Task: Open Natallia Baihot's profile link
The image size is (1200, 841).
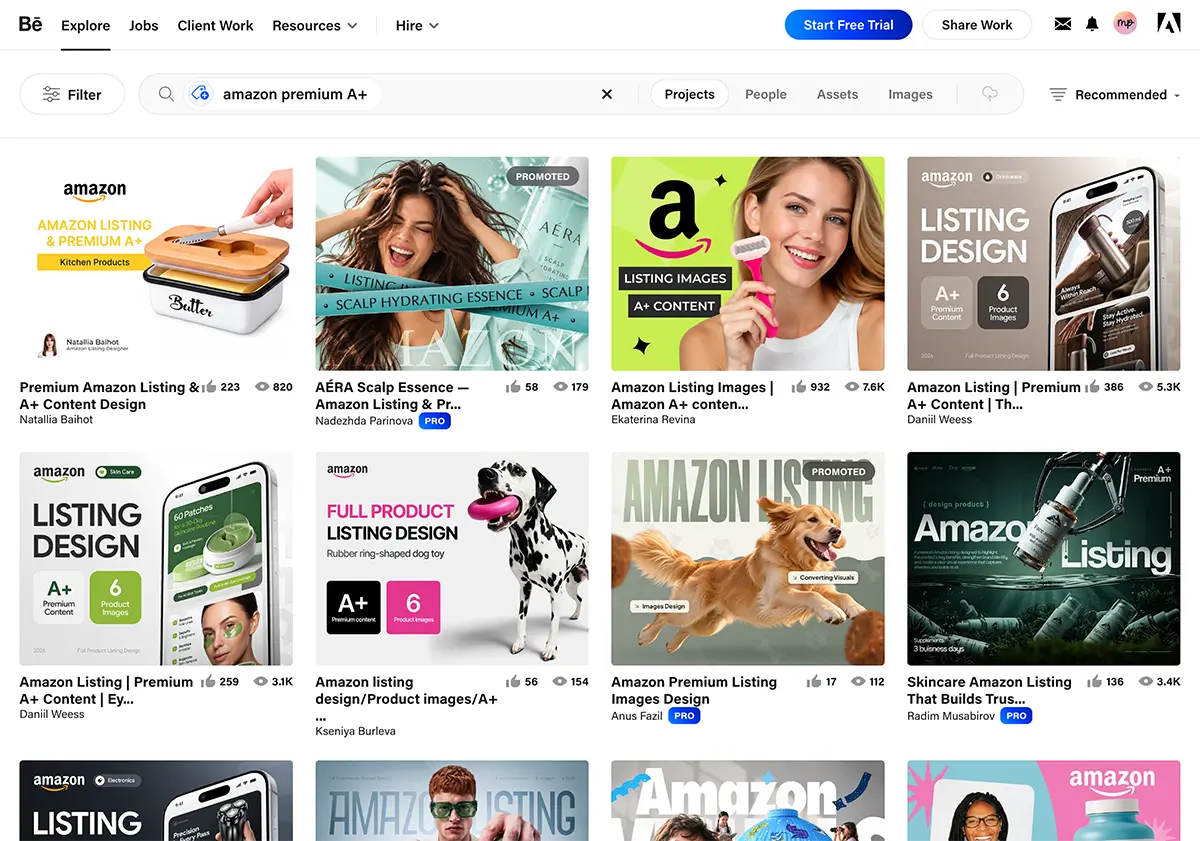Action: pos(56,420)
